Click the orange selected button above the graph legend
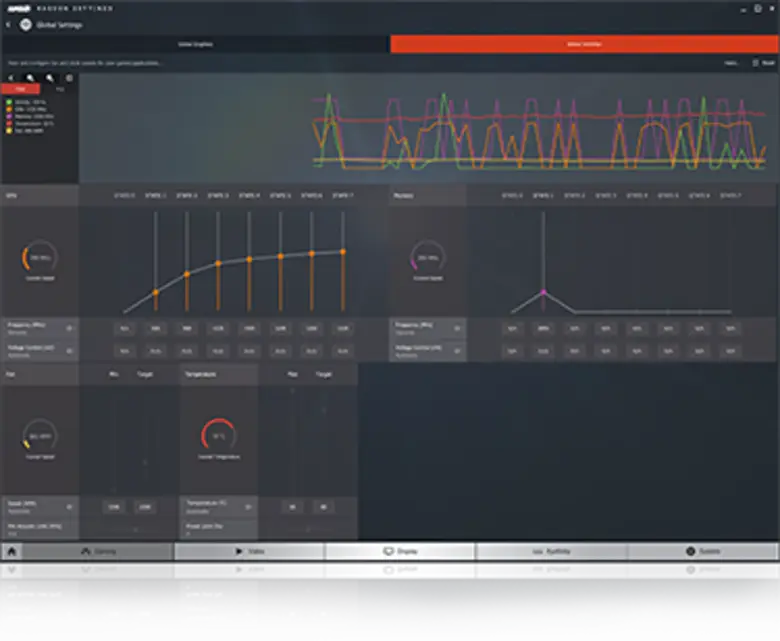The image size is (780, 641). coord(20,89)
